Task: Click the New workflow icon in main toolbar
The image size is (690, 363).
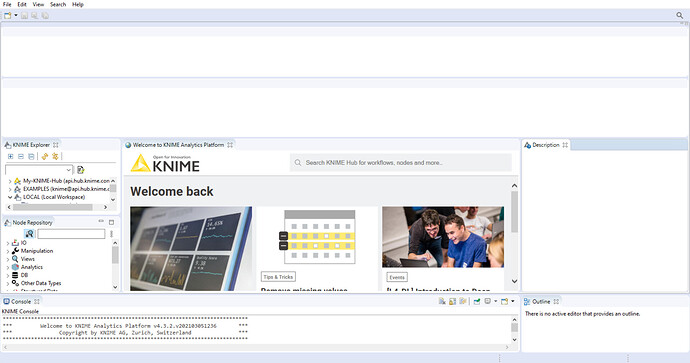Action: click(x=7, y=15)
